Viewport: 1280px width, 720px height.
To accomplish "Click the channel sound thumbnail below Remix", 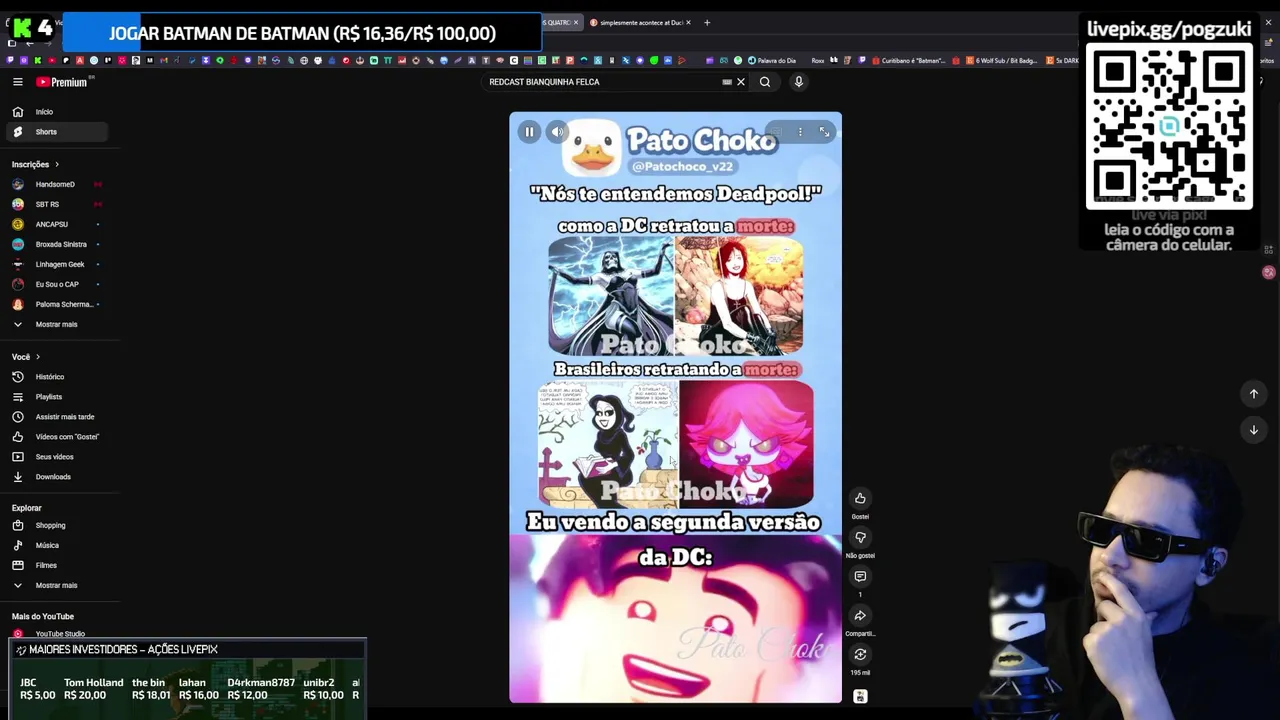I will coord(860,696).
